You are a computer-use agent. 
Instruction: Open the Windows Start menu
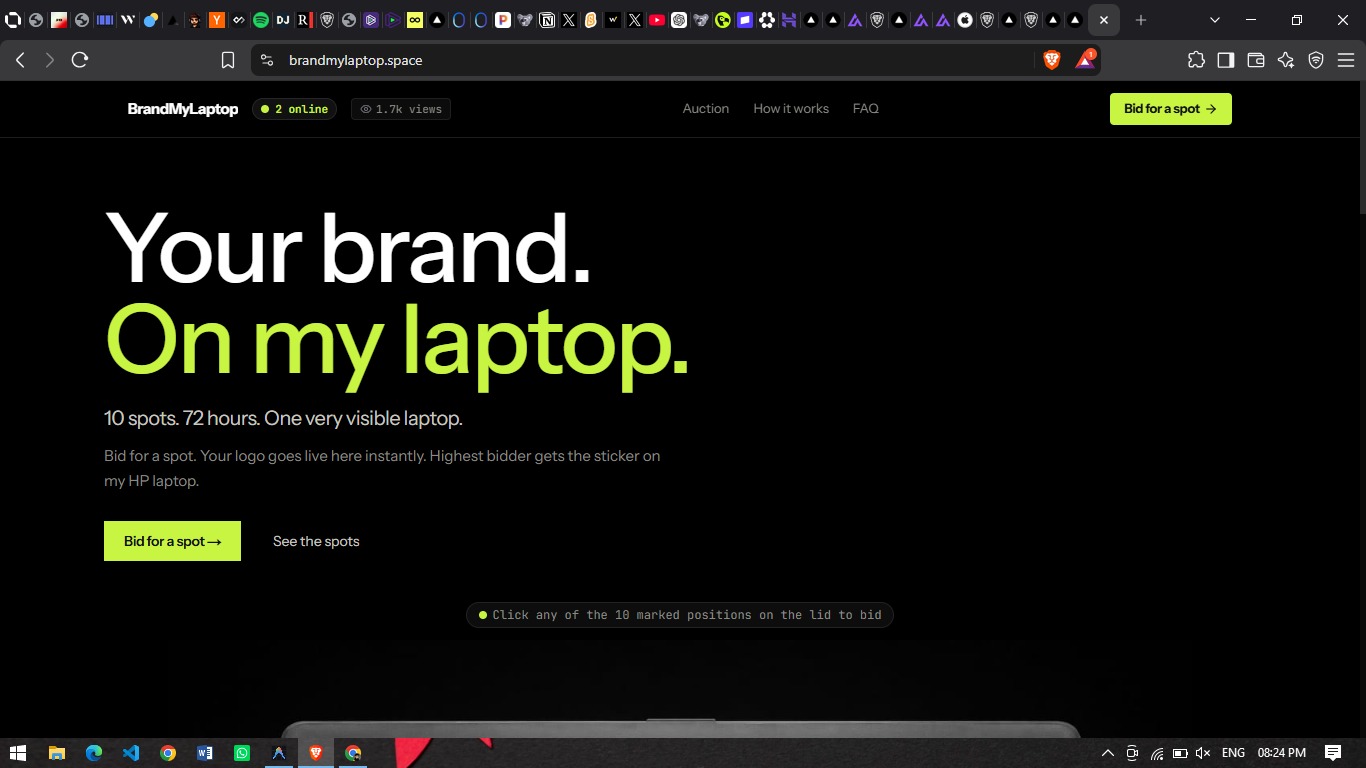coord(18,753)
